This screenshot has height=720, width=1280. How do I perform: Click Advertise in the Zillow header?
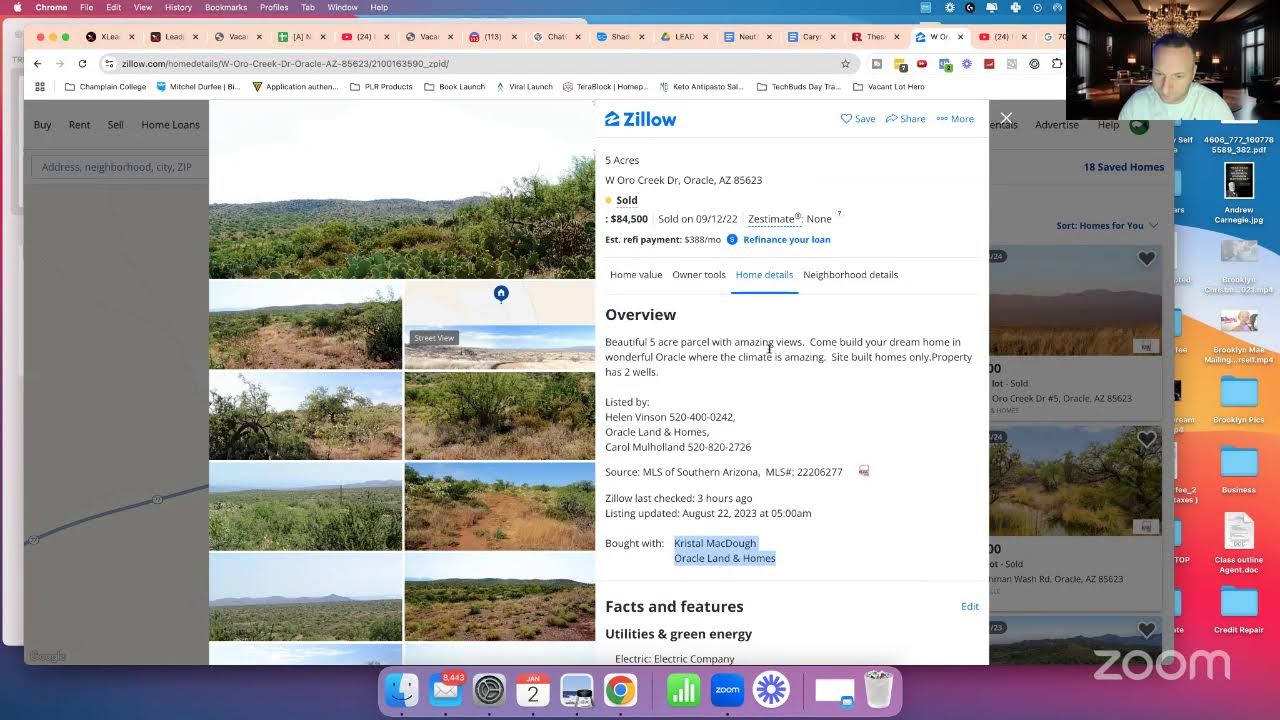[1057, 125]
